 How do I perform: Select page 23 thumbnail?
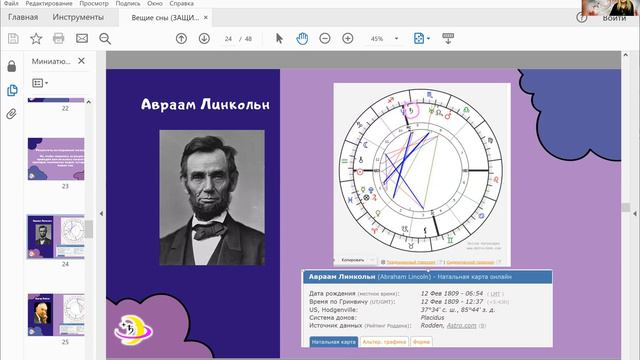pos(56,159)
